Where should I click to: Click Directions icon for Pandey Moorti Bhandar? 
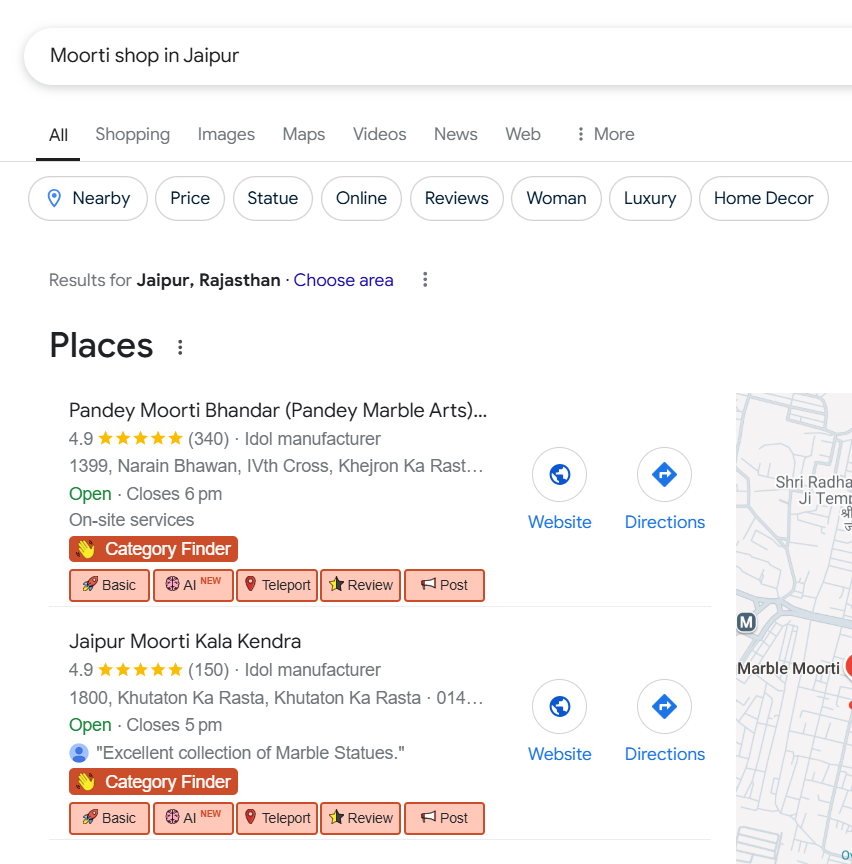click(x=664, y=474)
